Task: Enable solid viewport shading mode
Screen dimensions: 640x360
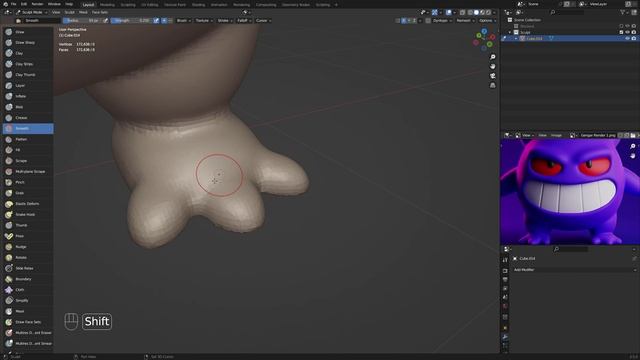Action: click(x=476, y=12)
